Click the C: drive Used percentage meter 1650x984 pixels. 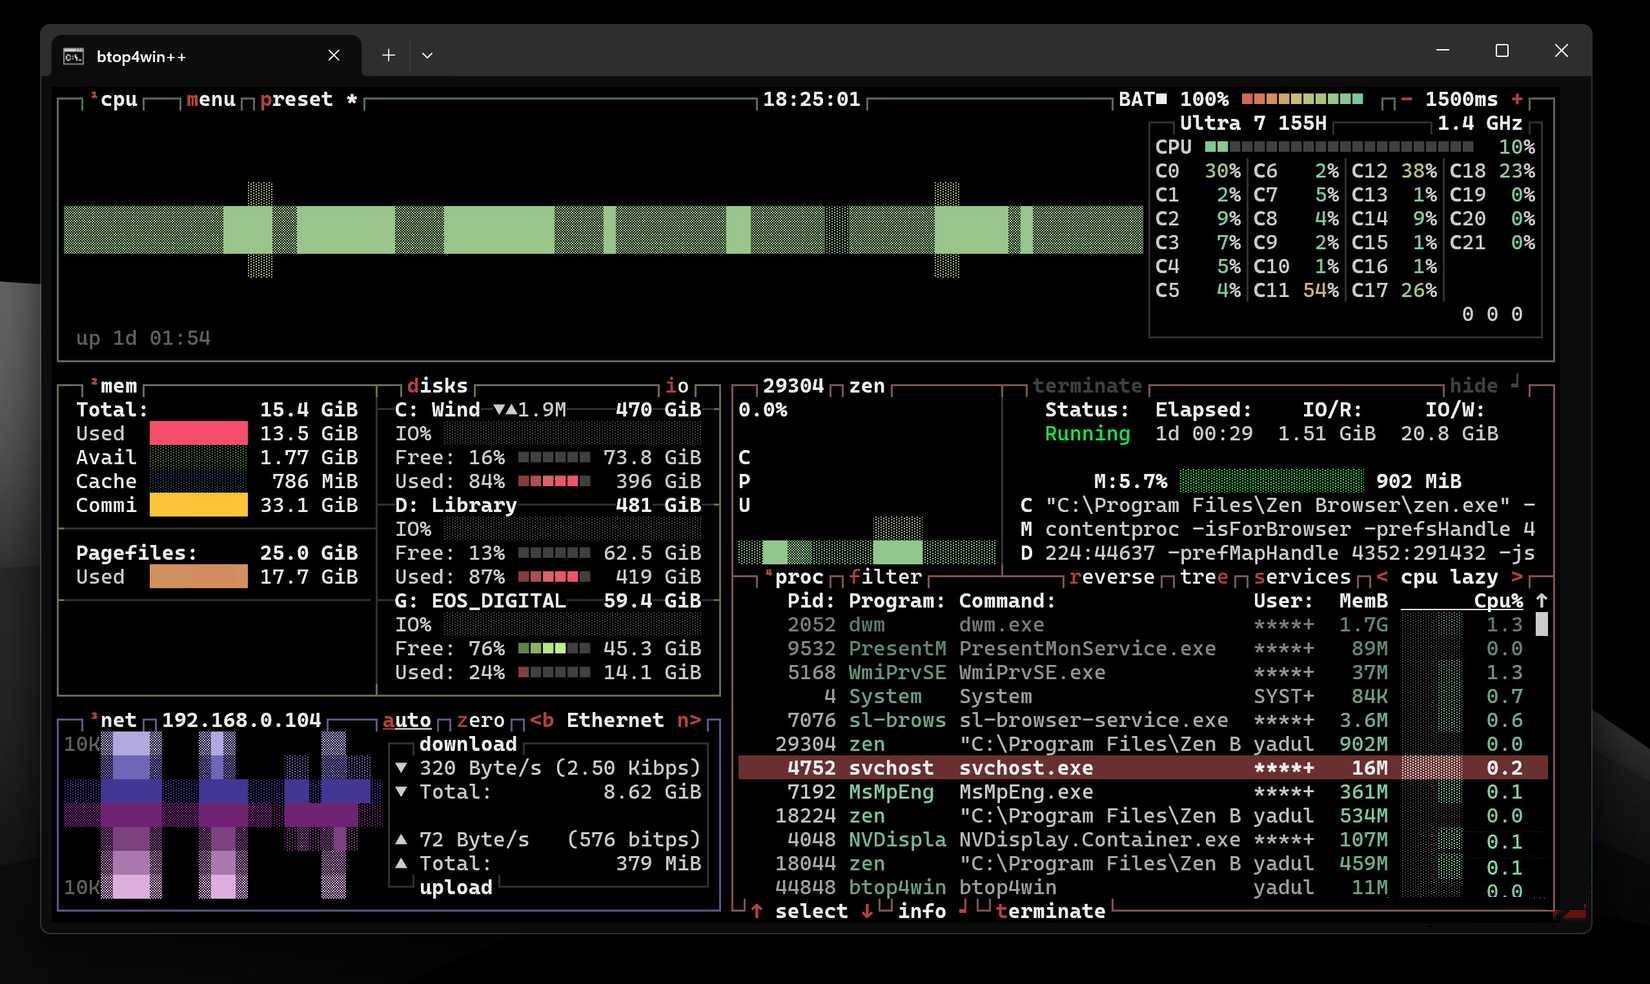(556, 481)
